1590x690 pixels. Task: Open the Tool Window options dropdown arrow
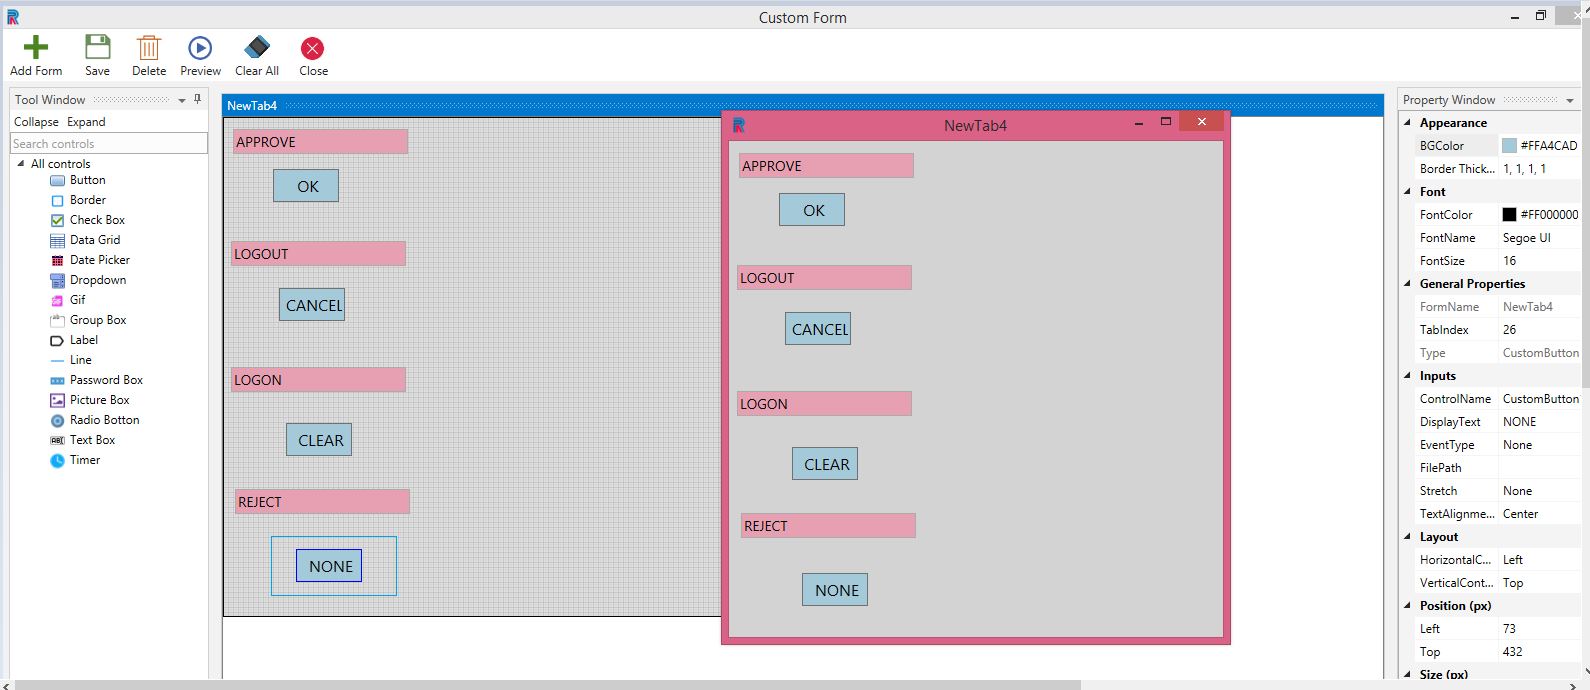(182, 100)
